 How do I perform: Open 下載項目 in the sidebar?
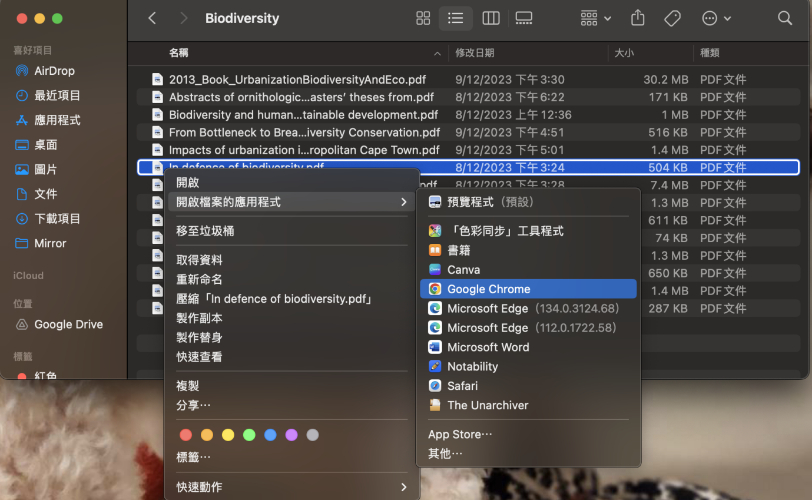pyautogui.click(x=48, y=218)
